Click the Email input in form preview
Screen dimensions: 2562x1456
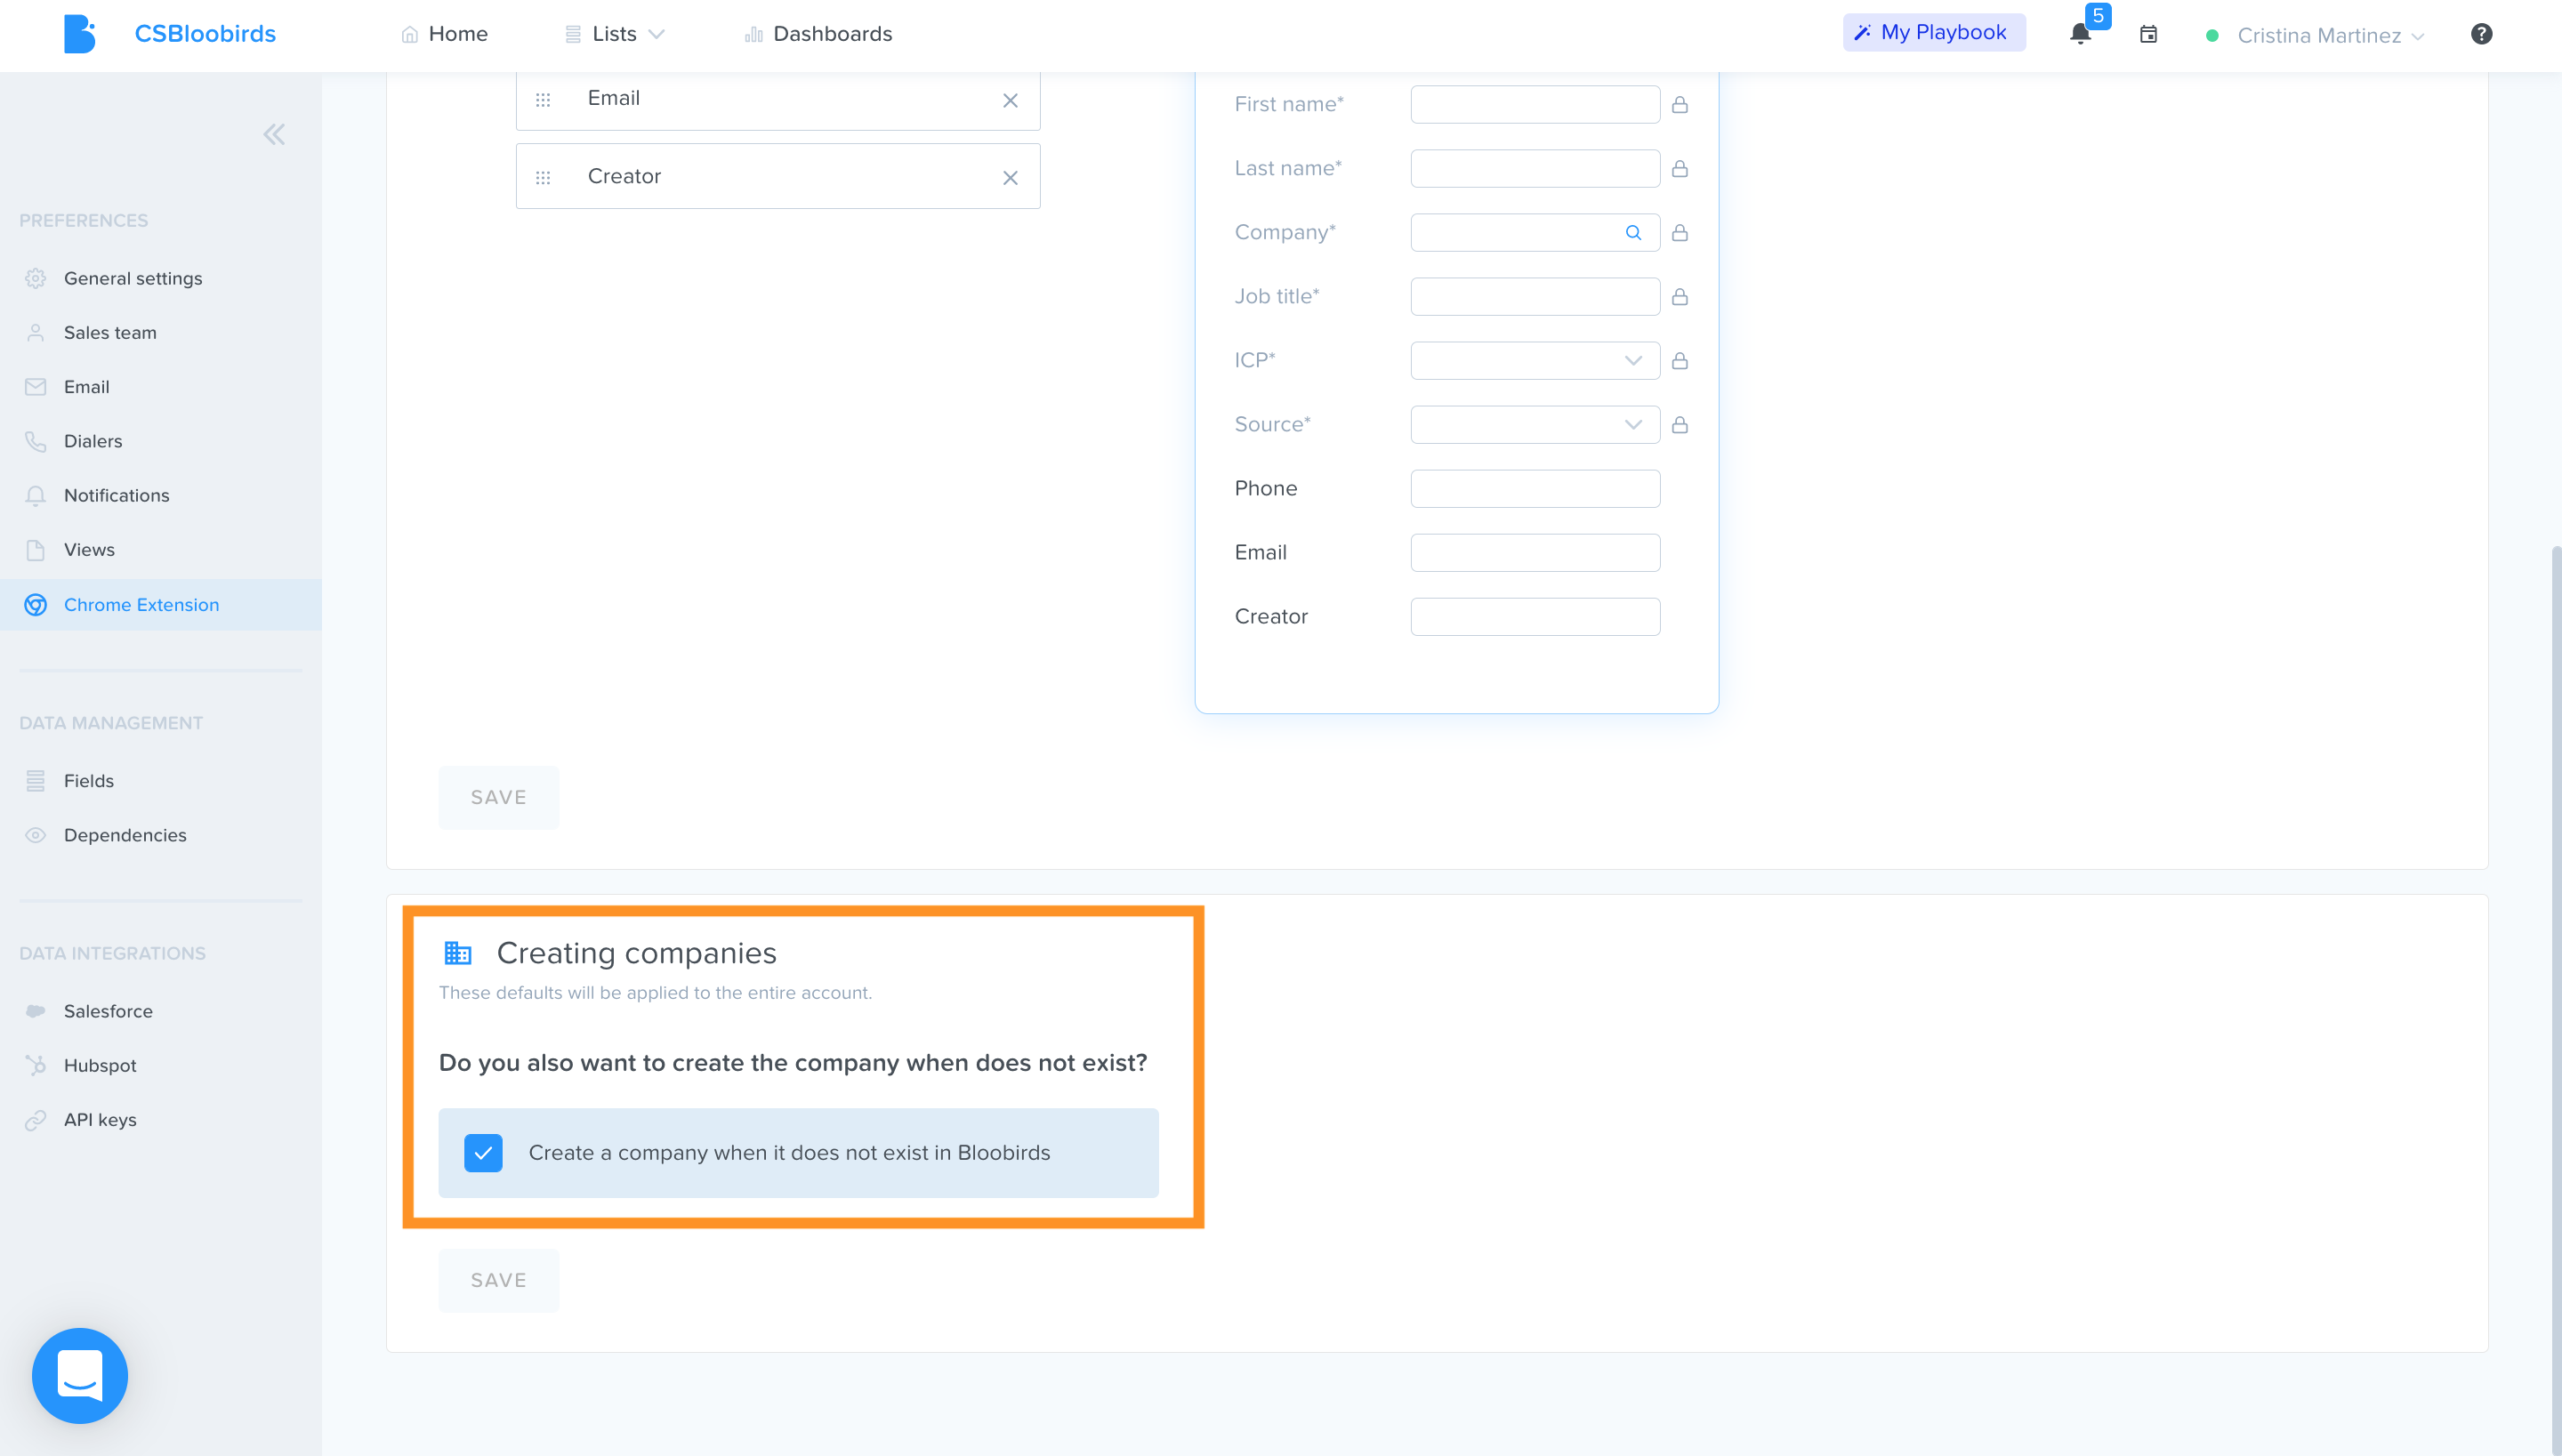point(1535,553)
